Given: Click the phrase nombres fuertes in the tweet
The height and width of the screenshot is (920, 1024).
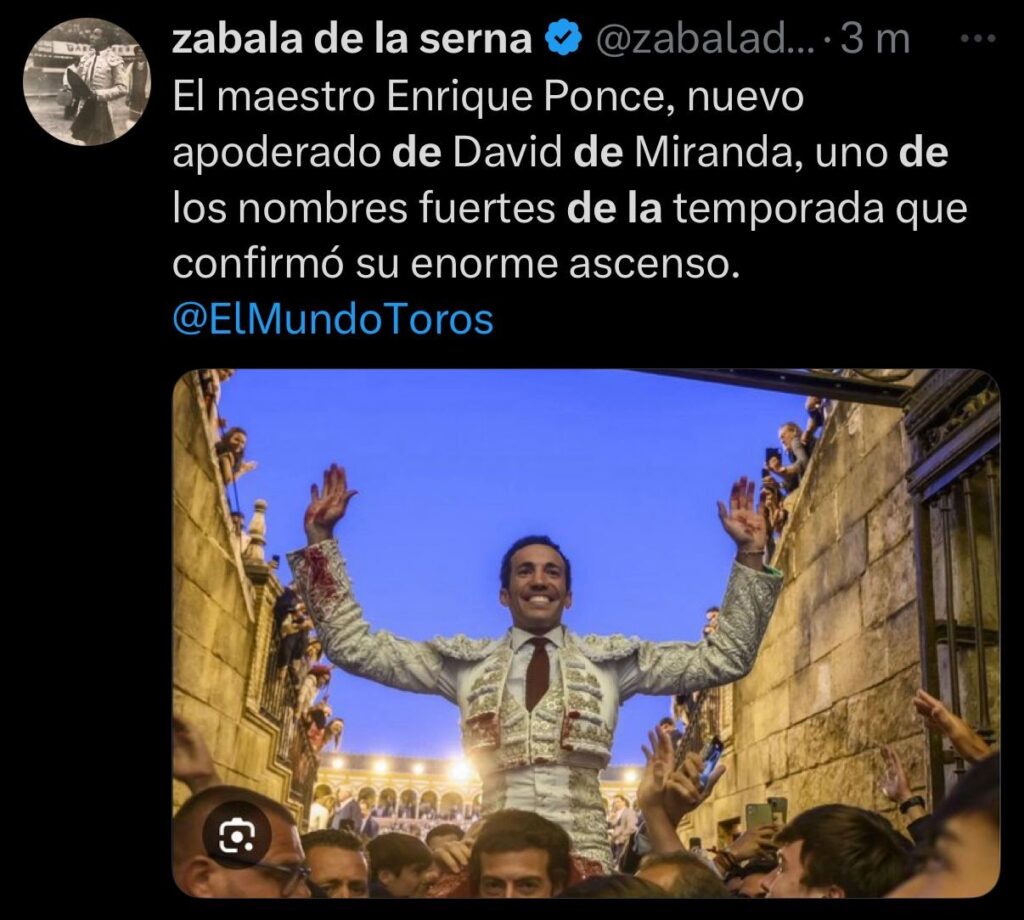Looking at the screenshot, I should [396, 208].
